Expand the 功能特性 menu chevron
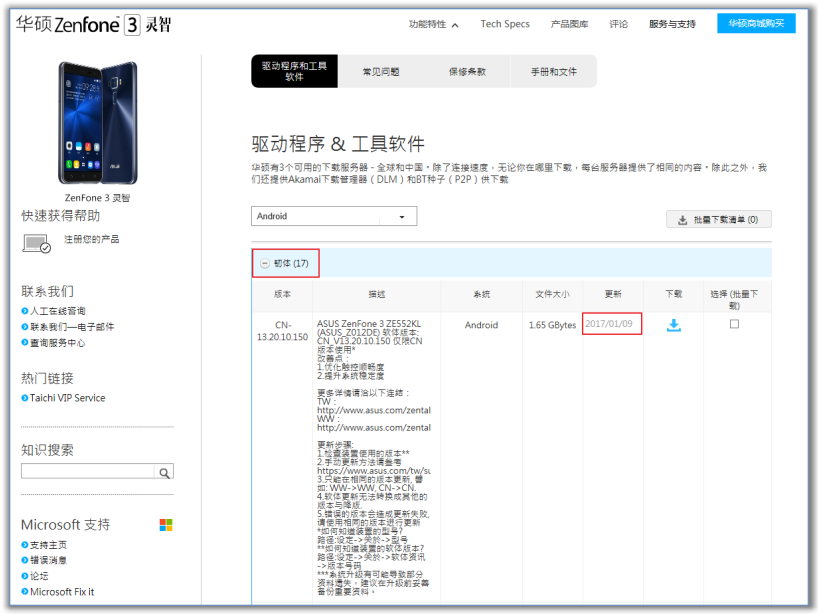Image resolution: width=818 pixels, height=614 pixels. tap(455, 25)
